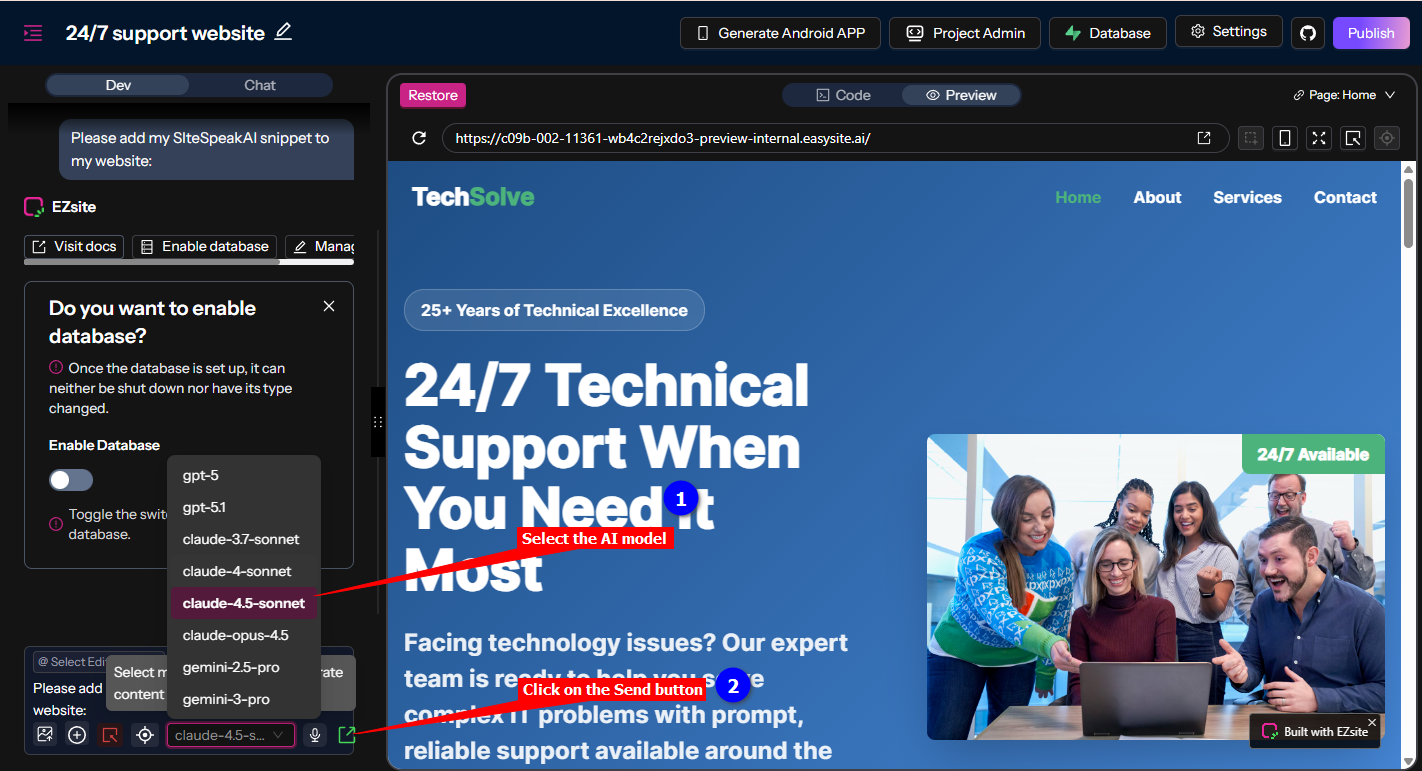Click the preview URL address field
This screenshot has width=1422, height=771.
[820, 138]
